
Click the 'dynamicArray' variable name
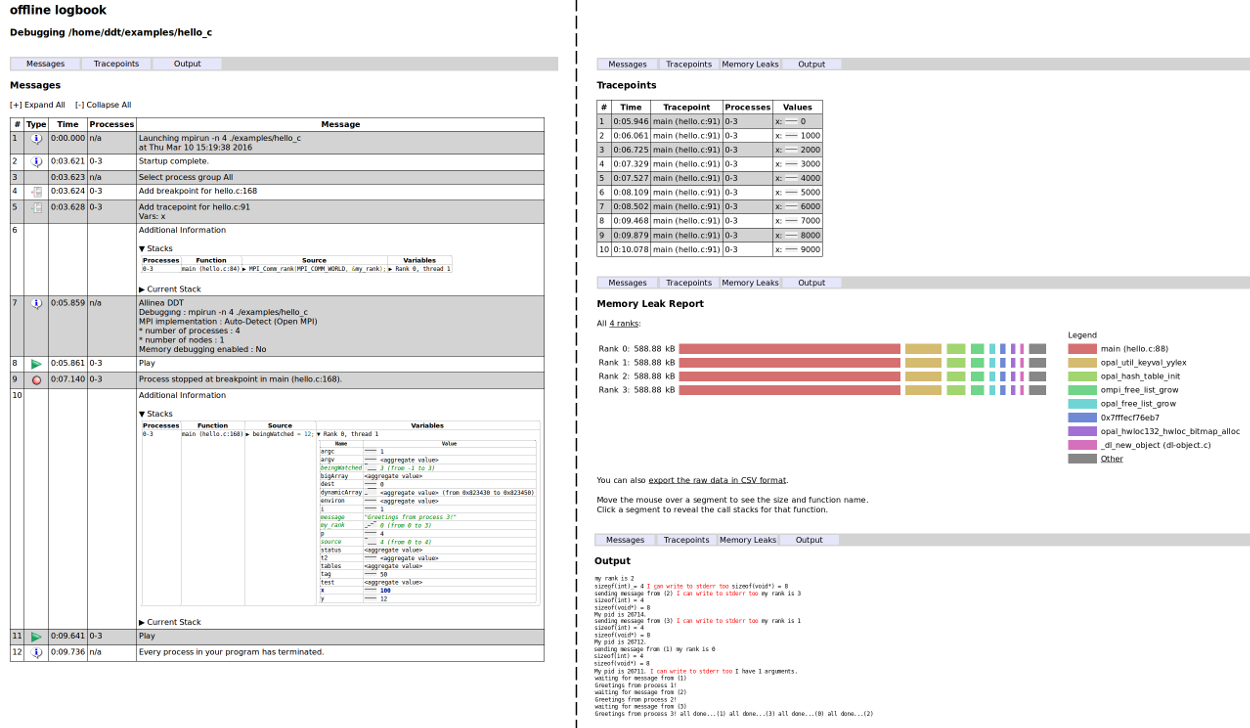point(340,493)
